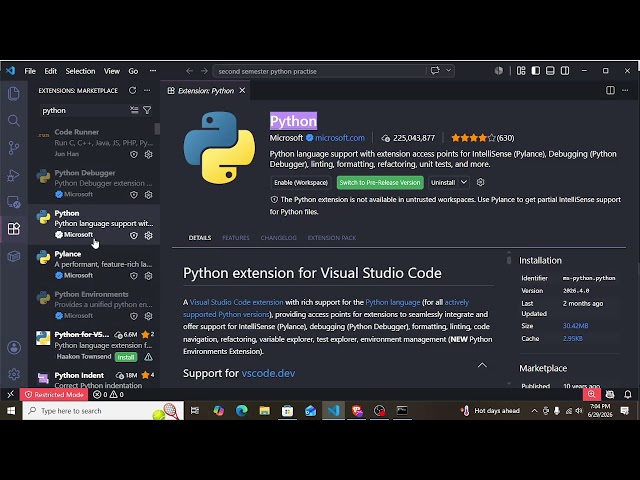Switch to the Features tab
This screenshot has width=640, height=480.
(236, 238)
